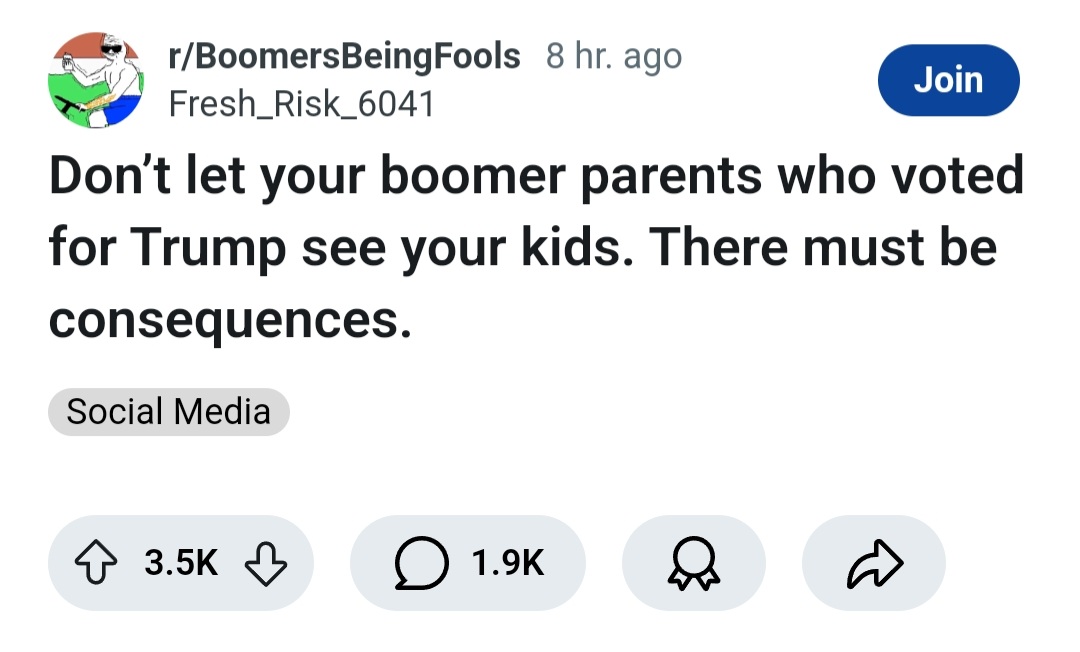Click the word "Trump" in the title

coord(207,248)
